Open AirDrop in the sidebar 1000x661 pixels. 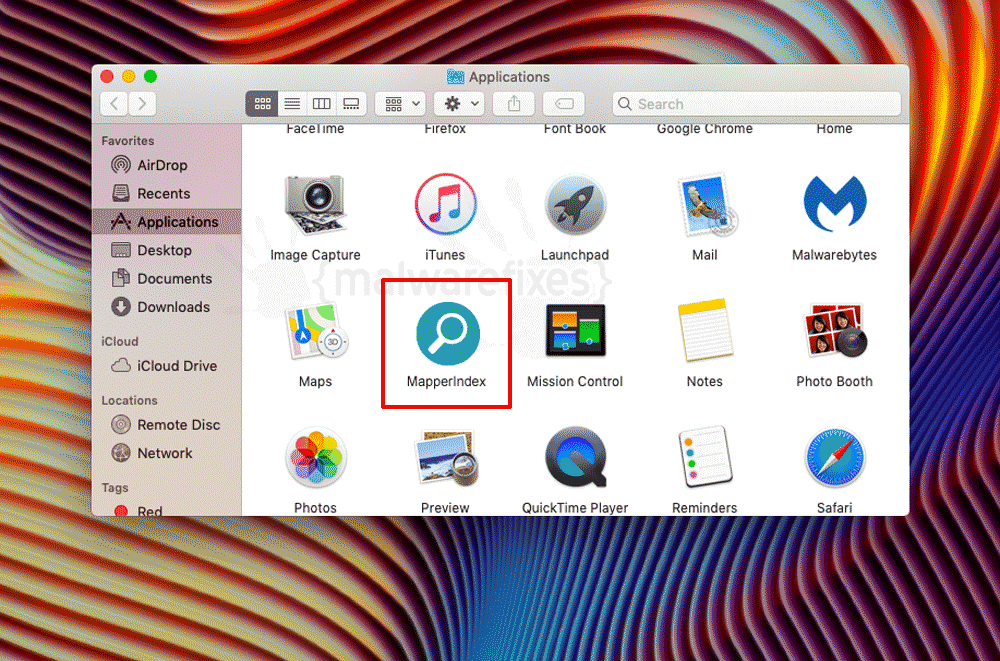[166, 165]
